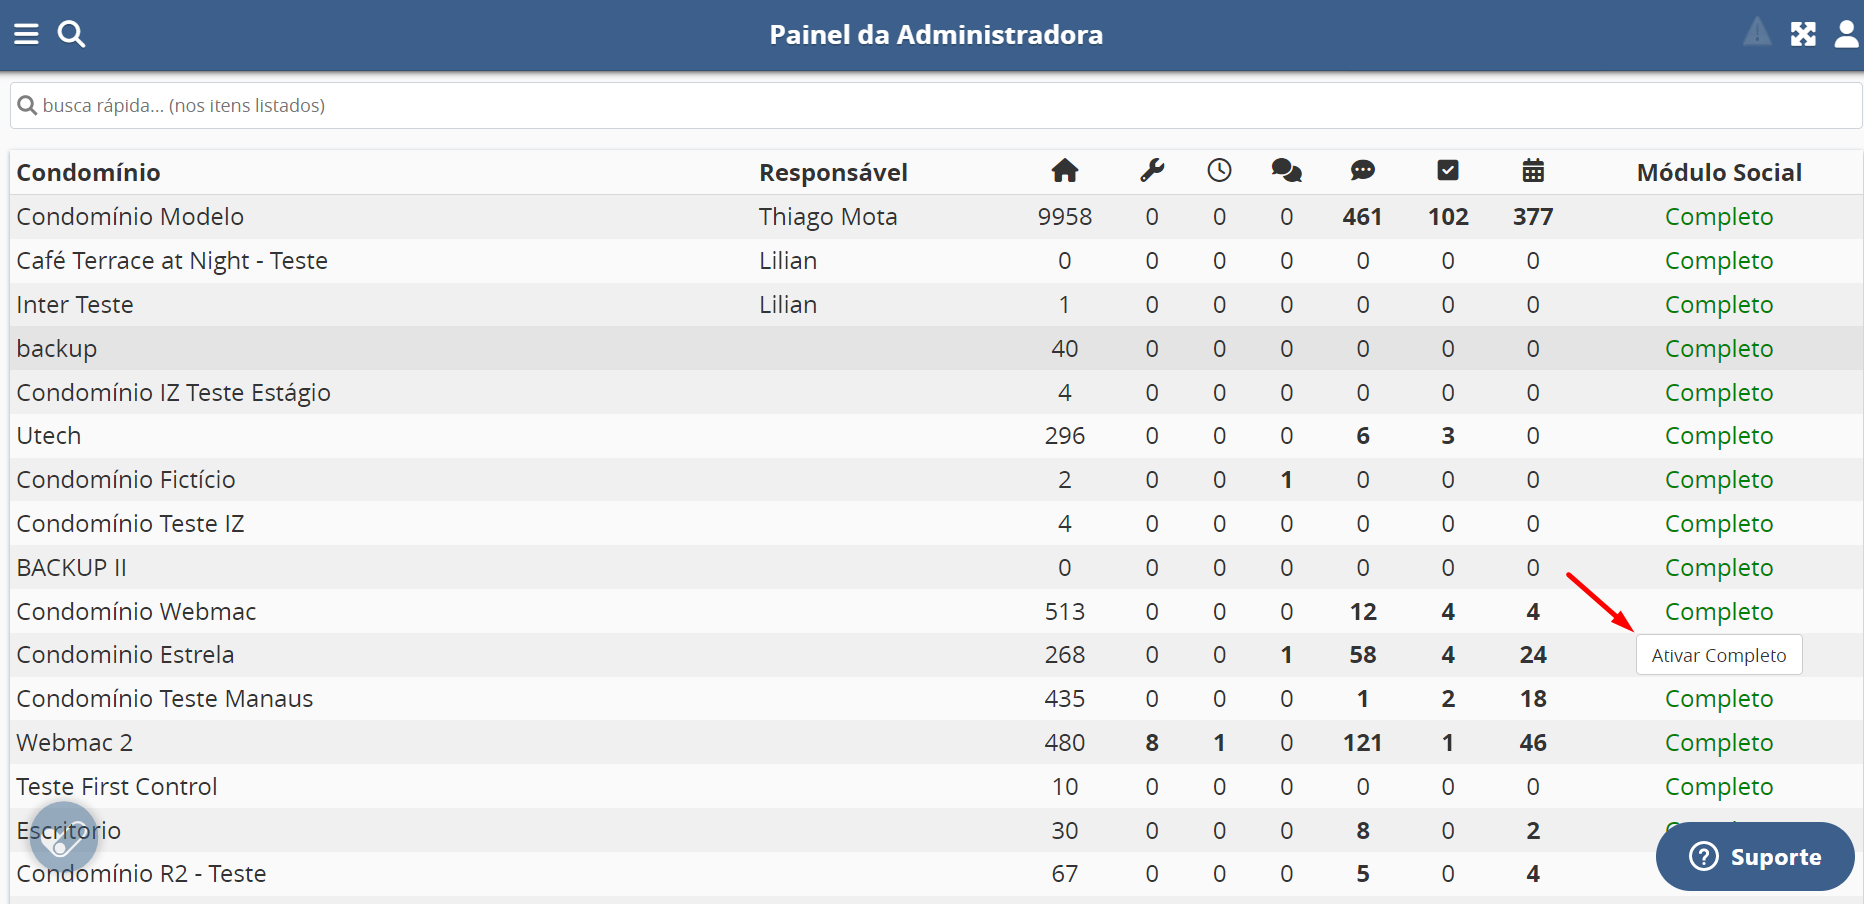Viewport: 1864px width, 904px height.
Task: Click the Ativar Completo button
Action: [x=1718, y=656]
